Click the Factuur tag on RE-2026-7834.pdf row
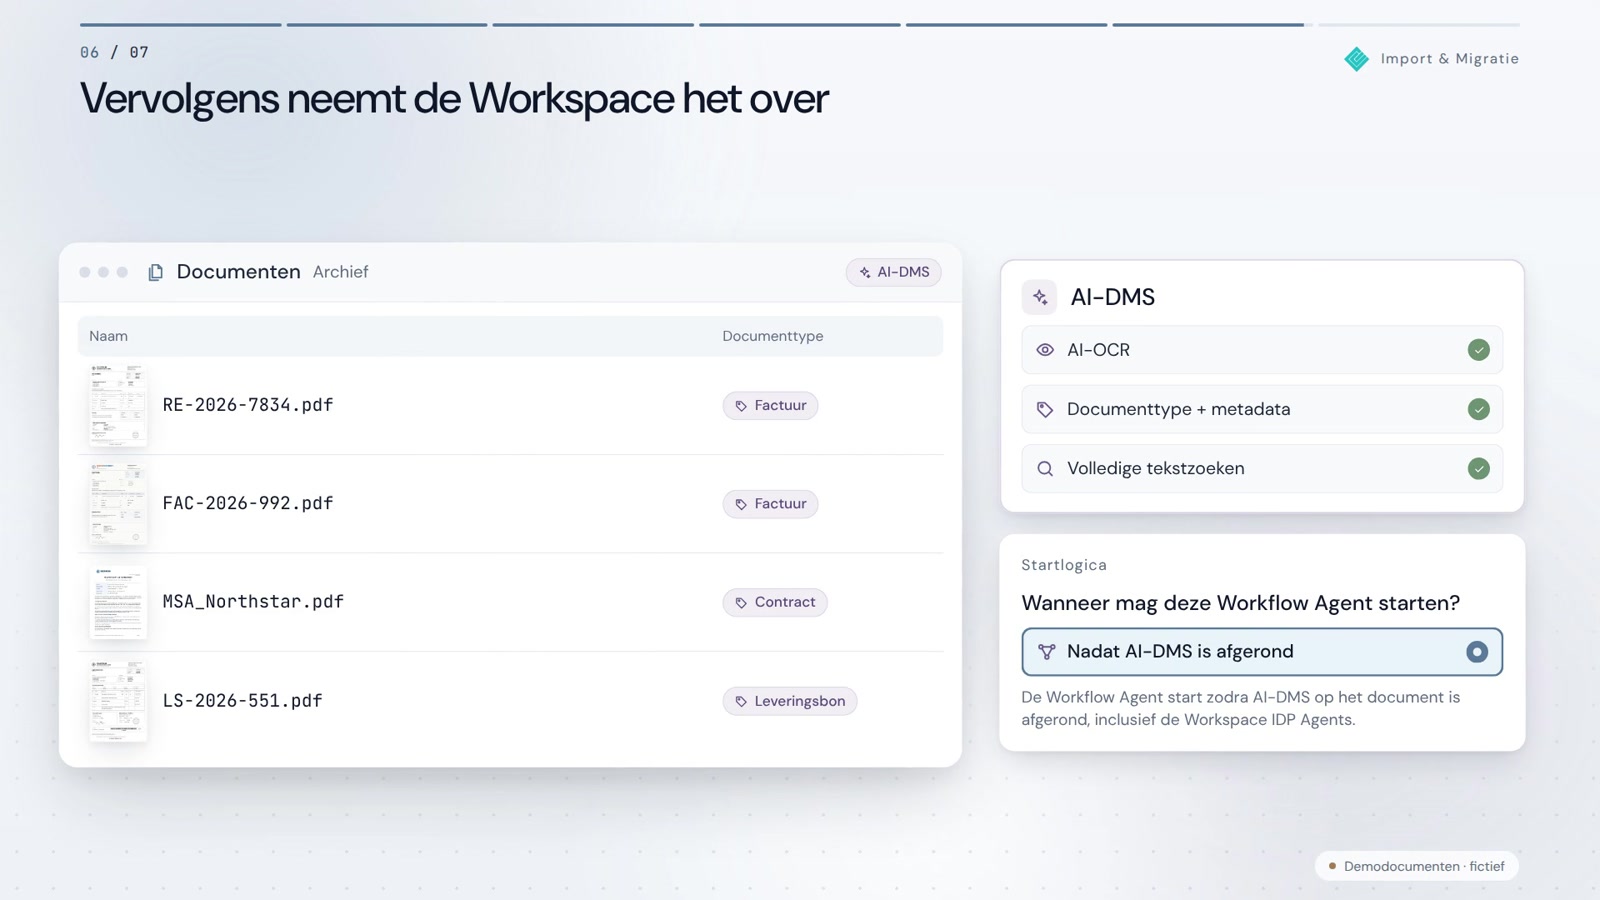This screenshot has width=1600, height=900. click(x=770, y=405)
